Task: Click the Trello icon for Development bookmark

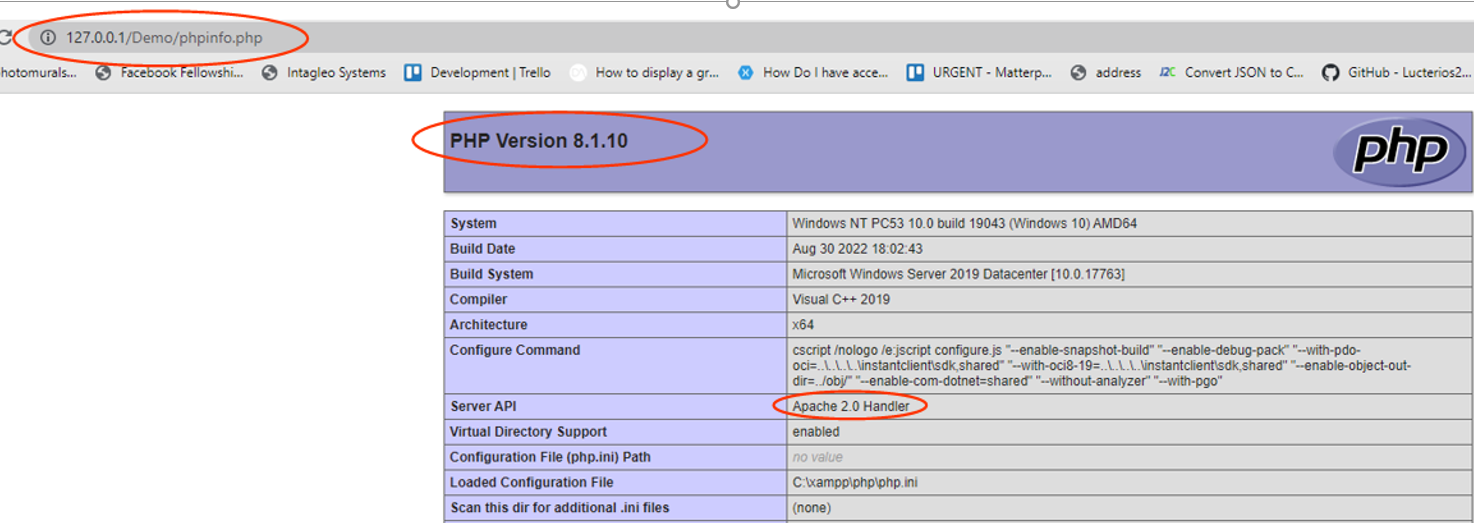Action: click(412, 72)
